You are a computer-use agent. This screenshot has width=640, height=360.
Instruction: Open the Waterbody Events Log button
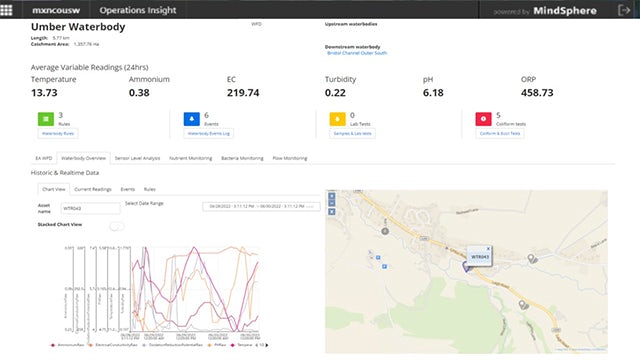209,133
